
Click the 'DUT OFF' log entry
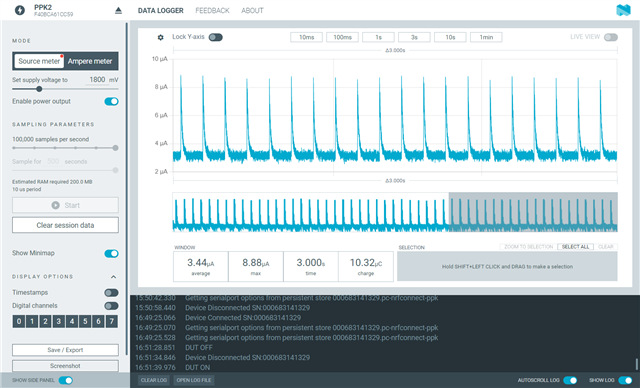199,348
